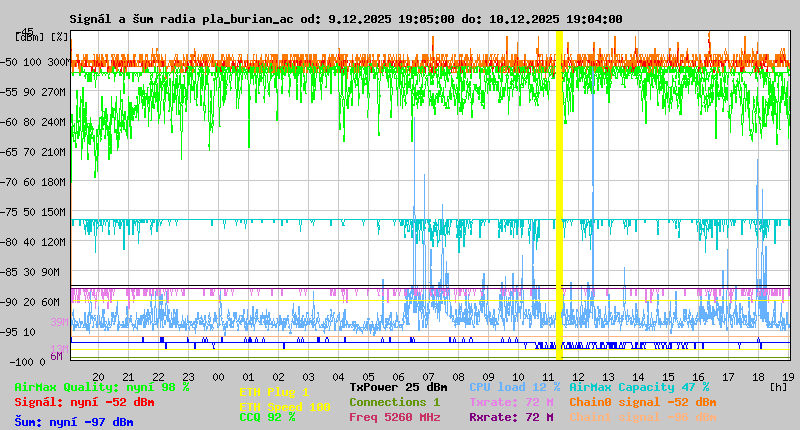Select the 'ETH Plug 1' legend label
The image size is (800, 430).
pyautogui.click(x=274, y=392)
